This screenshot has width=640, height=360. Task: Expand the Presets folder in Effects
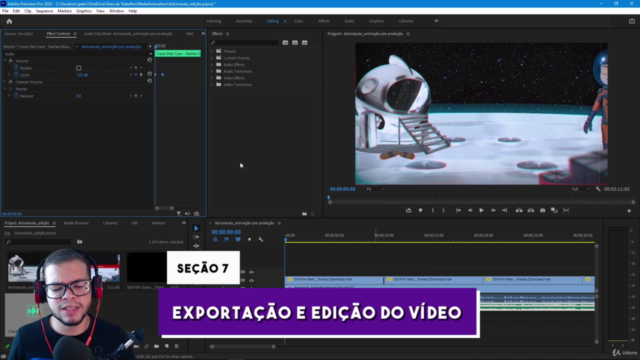(212, 51)
